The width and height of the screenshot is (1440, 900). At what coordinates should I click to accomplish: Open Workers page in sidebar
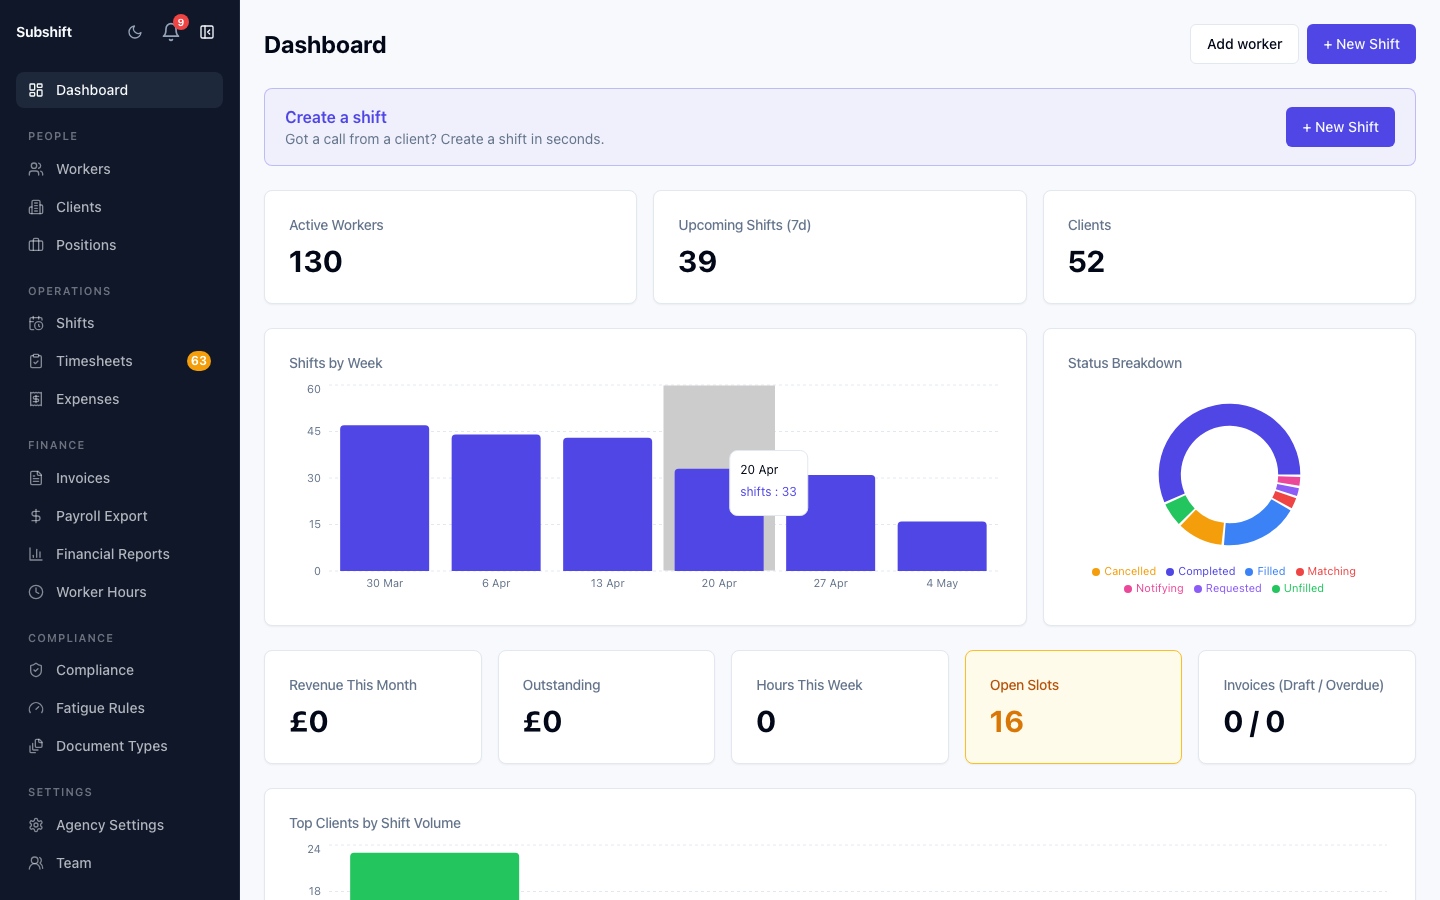click(119, 169)
